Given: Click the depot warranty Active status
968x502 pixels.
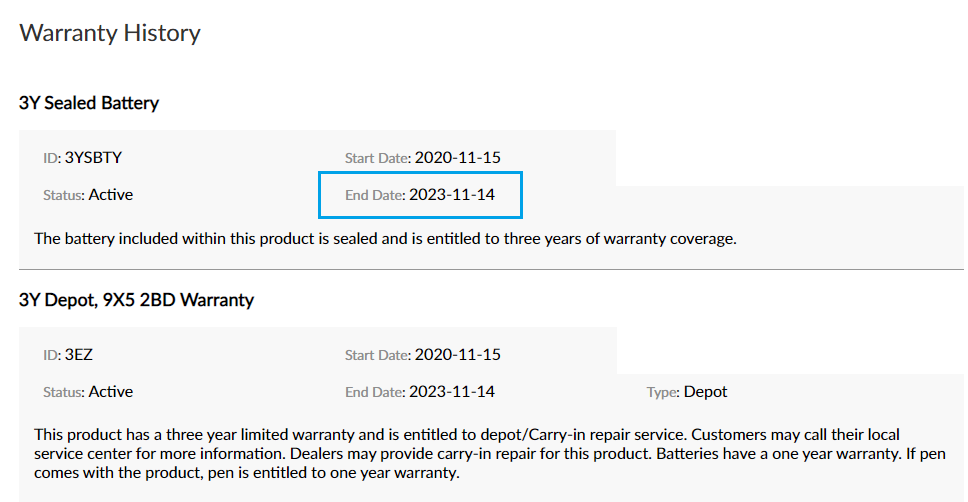Looking at the screenshot, I should pyautogui.click(x=111, y=392).
